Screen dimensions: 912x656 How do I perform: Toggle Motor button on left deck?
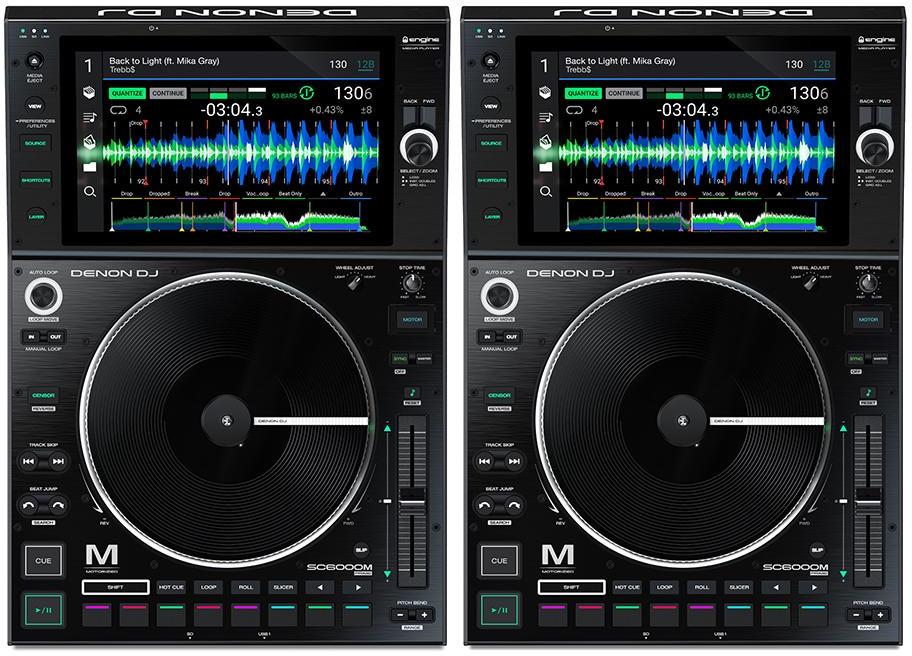[x=412, y=319]
